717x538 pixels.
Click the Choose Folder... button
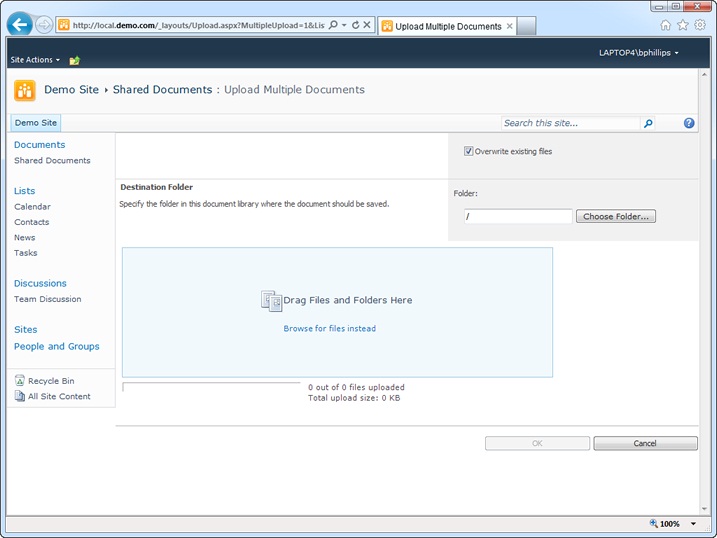point(615,216)
